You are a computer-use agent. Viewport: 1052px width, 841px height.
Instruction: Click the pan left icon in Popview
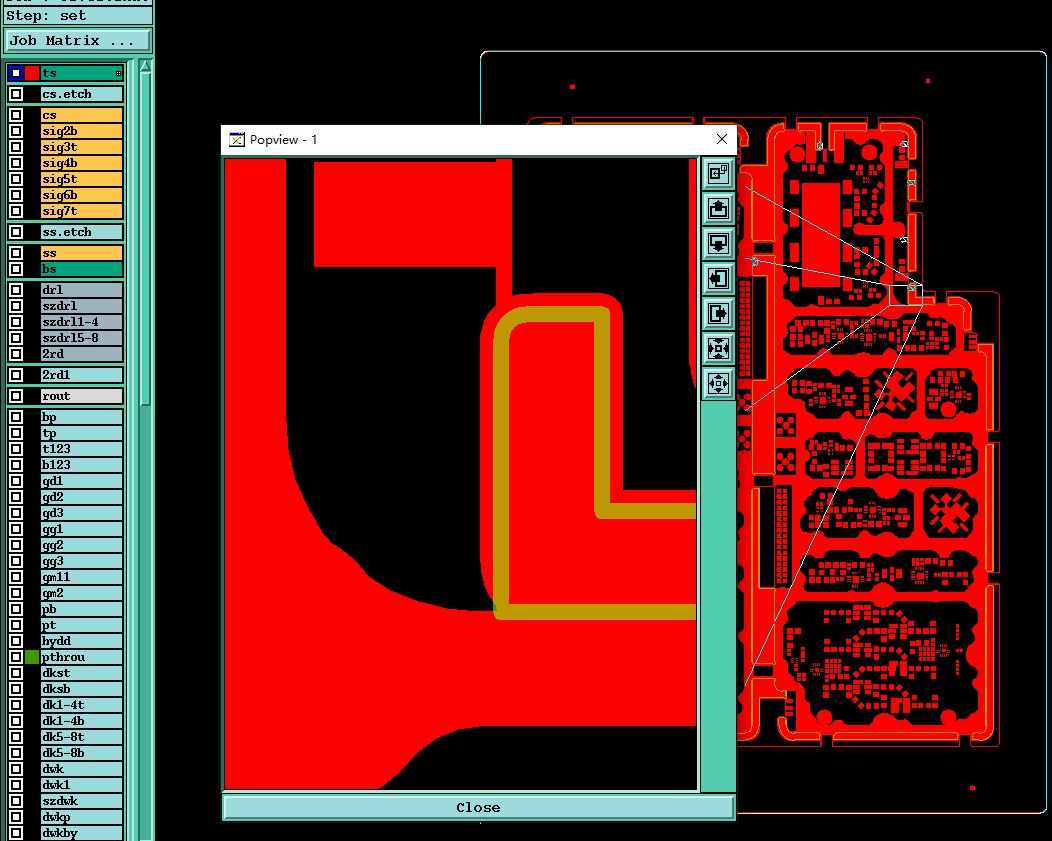(x=718, y=278)
